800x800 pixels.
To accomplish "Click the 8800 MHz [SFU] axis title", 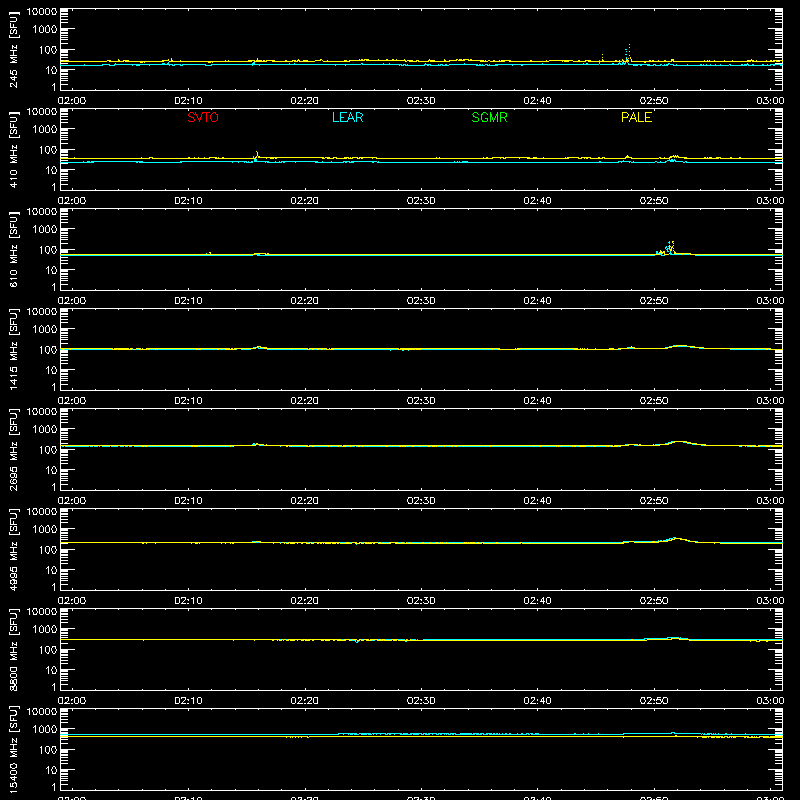I will coord(13,649).
